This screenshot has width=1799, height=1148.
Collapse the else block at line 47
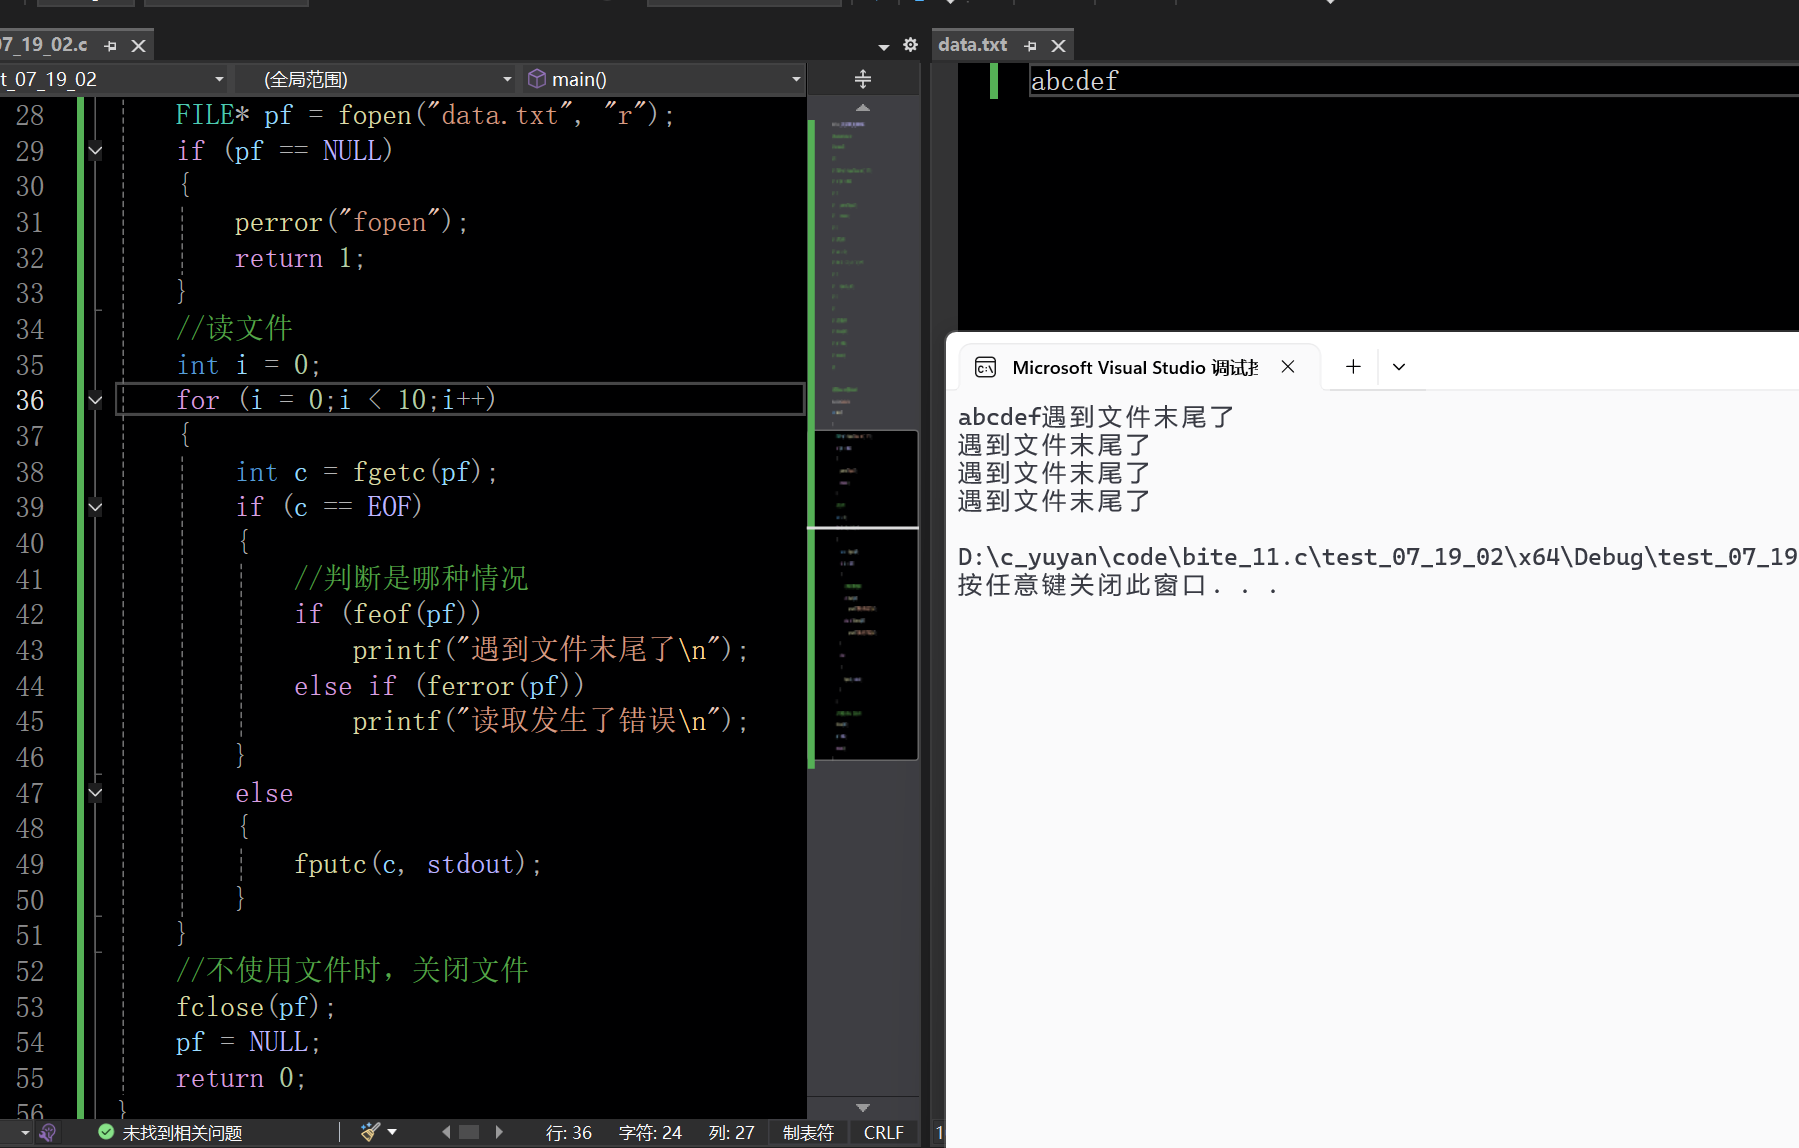(x=95, y=793)
